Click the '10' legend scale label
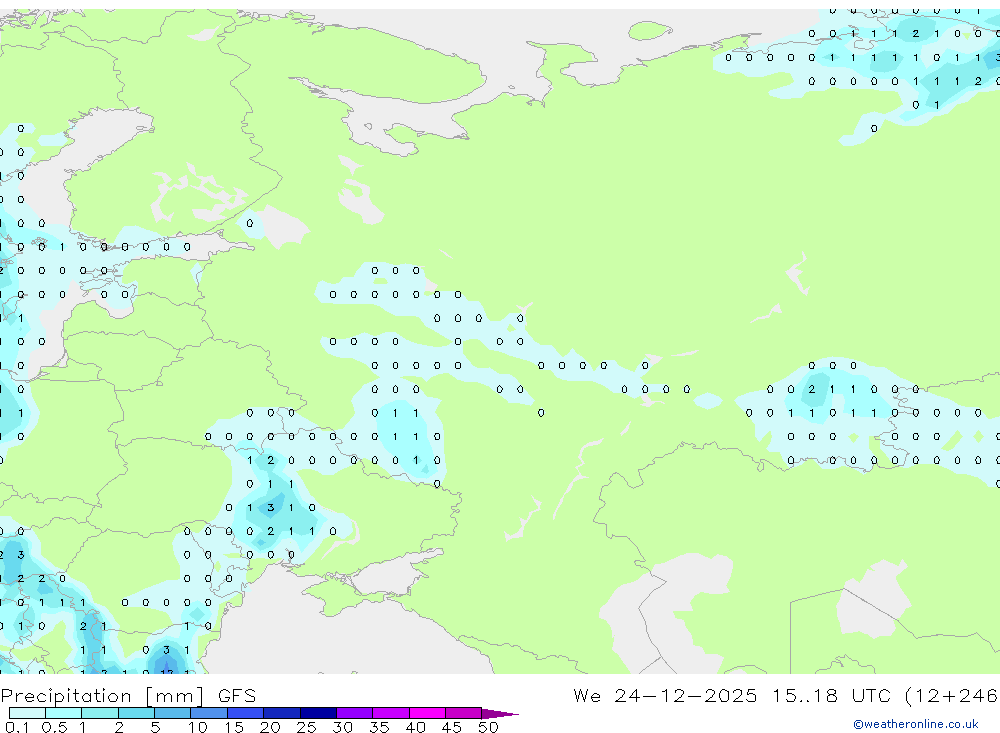1000x733 pixels. click(x=197, y=727)
